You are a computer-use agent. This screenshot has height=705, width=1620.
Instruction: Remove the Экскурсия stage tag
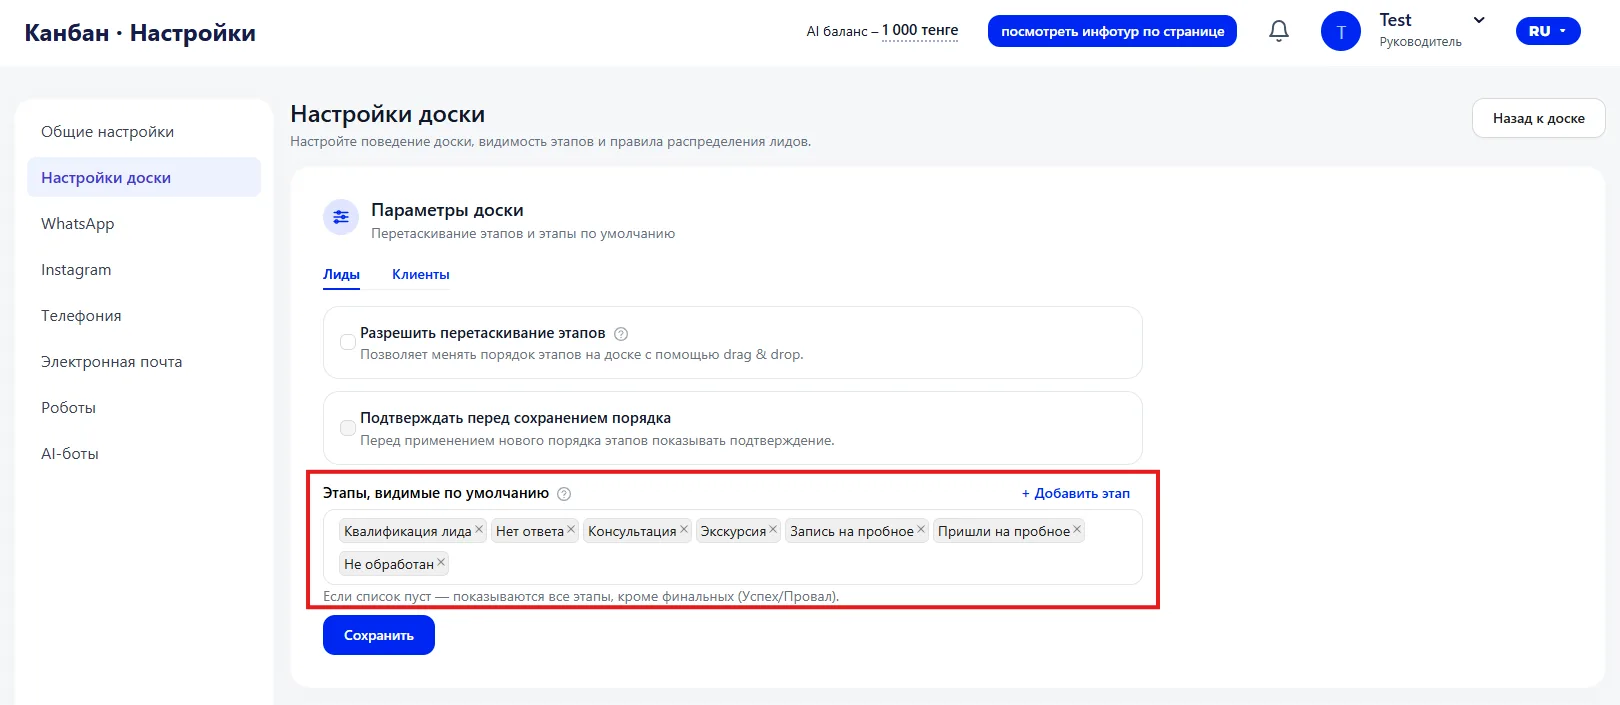pyautogui.click(x=773, y=530)
